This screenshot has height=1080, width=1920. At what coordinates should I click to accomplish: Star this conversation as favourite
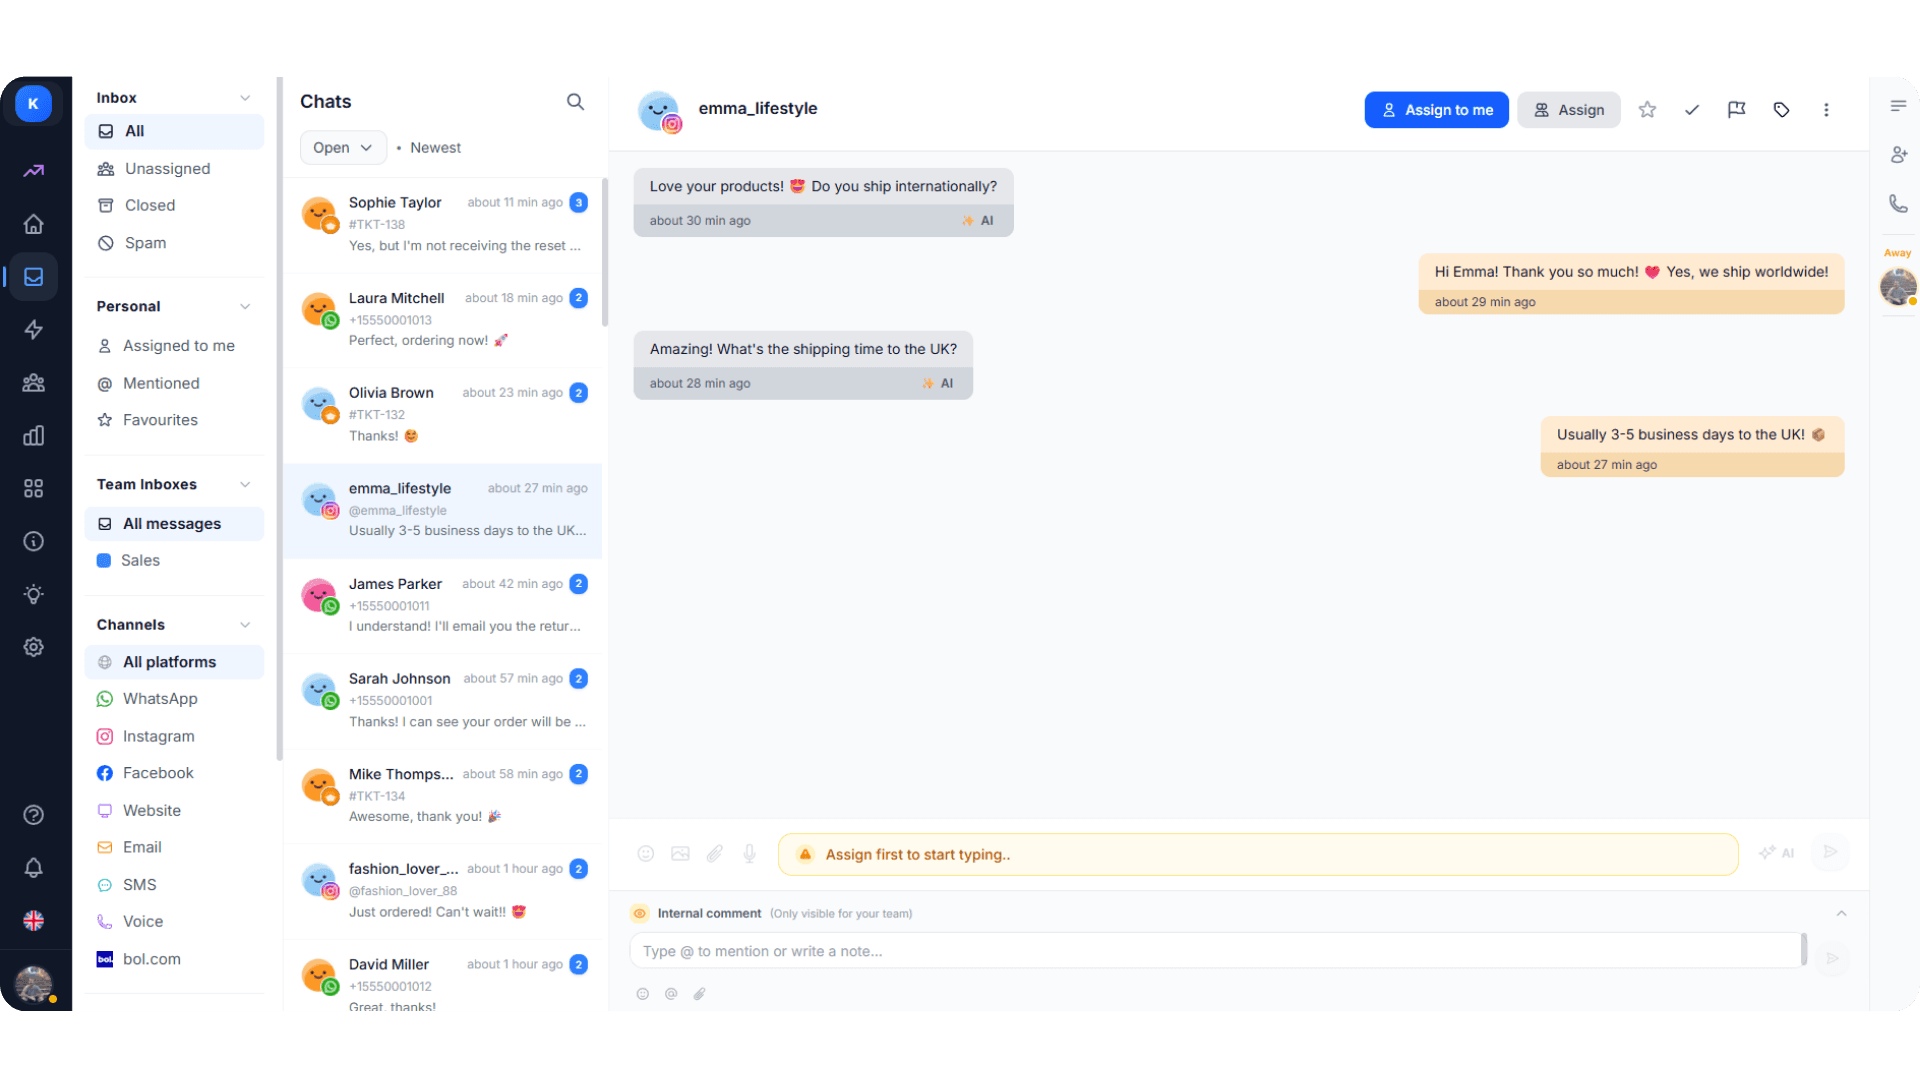(x=1647, y=110)
